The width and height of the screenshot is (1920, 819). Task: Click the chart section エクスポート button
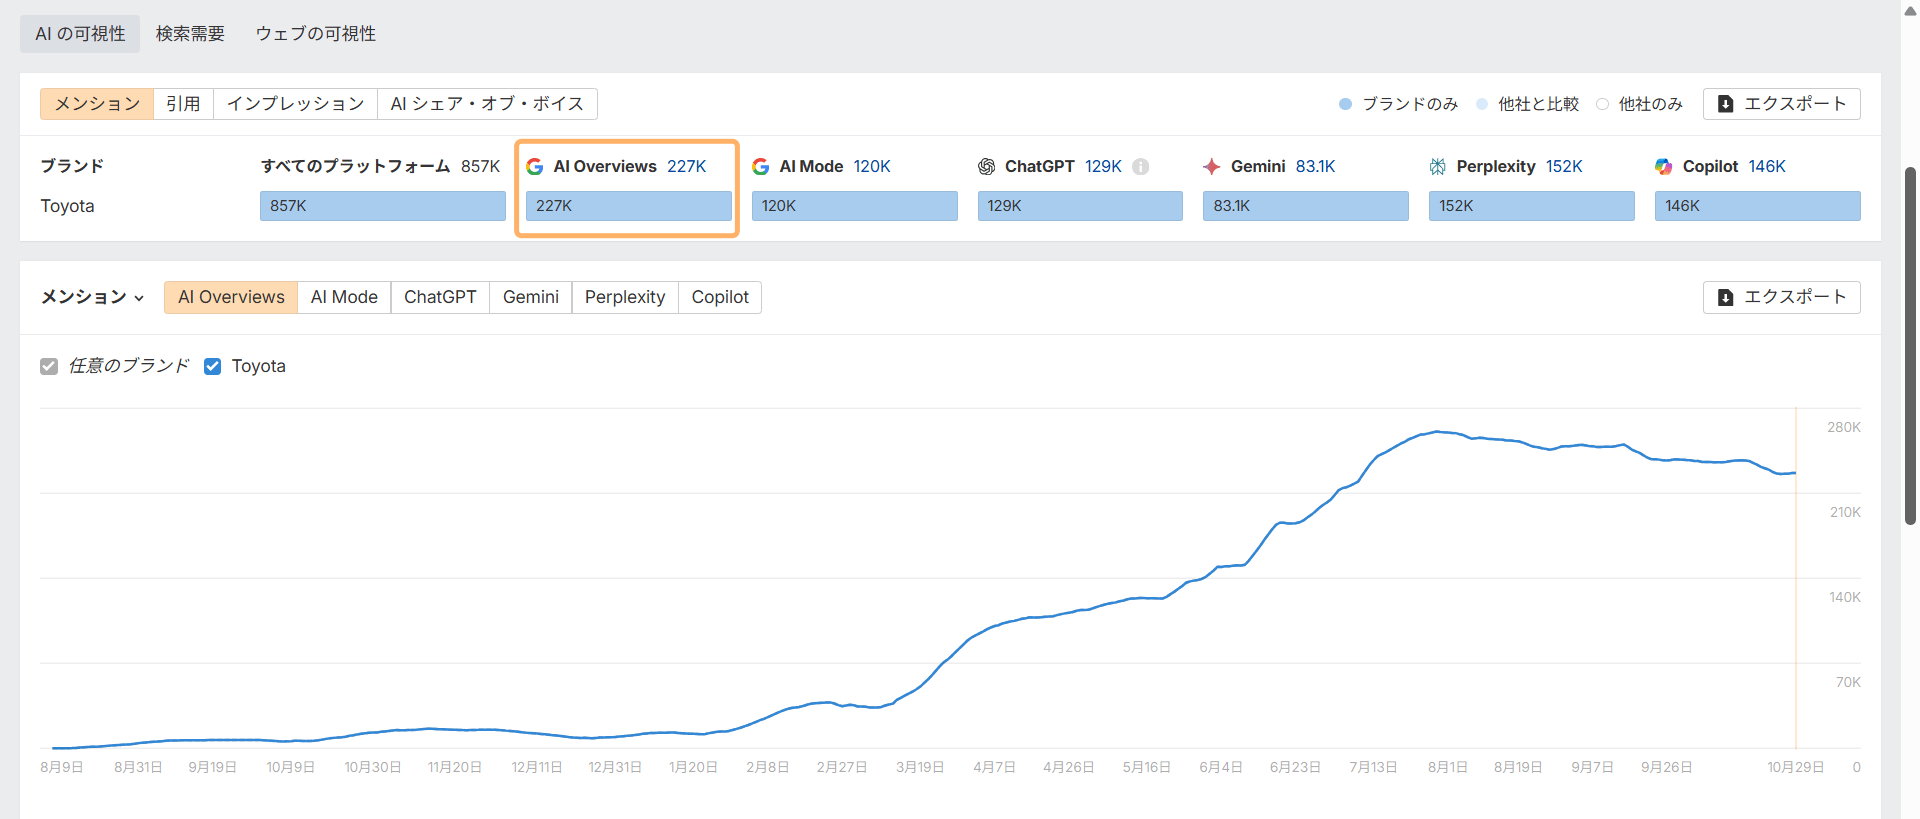pyautogui.click(x=1781, y=297)
